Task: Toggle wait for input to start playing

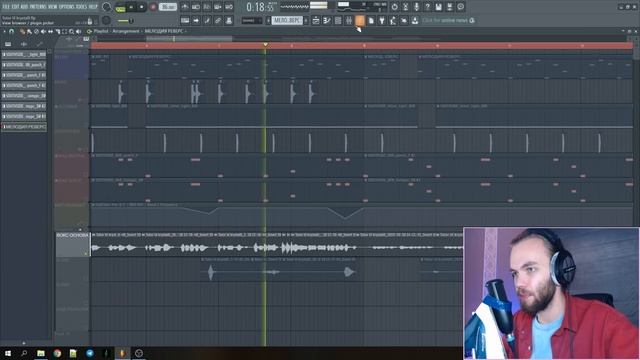Action: click(196, 7)
